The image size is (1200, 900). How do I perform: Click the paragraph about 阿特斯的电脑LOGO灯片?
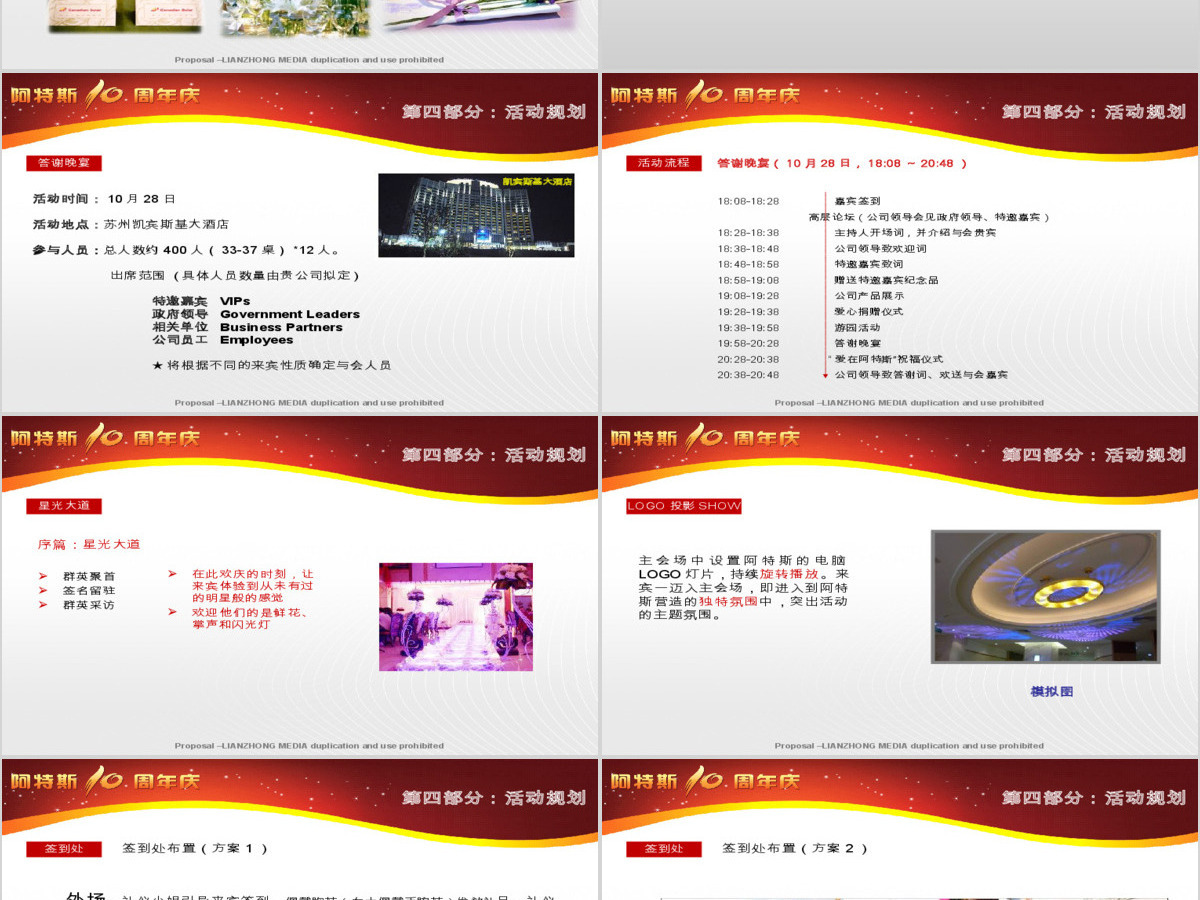point(743,588)
